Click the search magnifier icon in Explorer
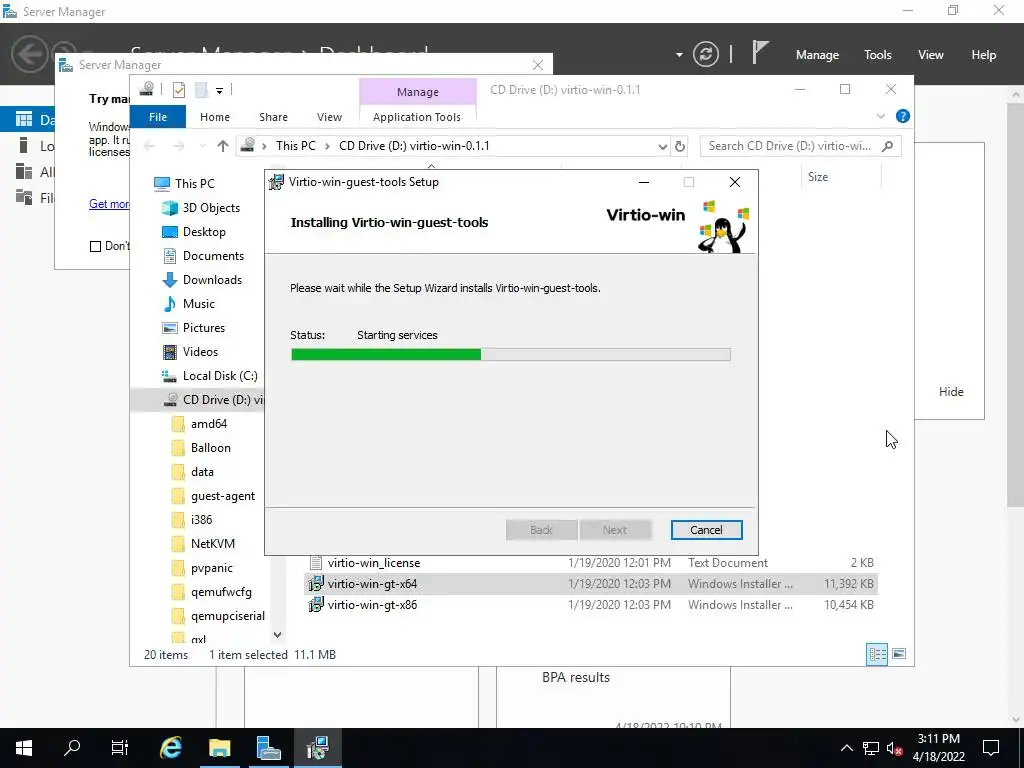 [887, 146]
